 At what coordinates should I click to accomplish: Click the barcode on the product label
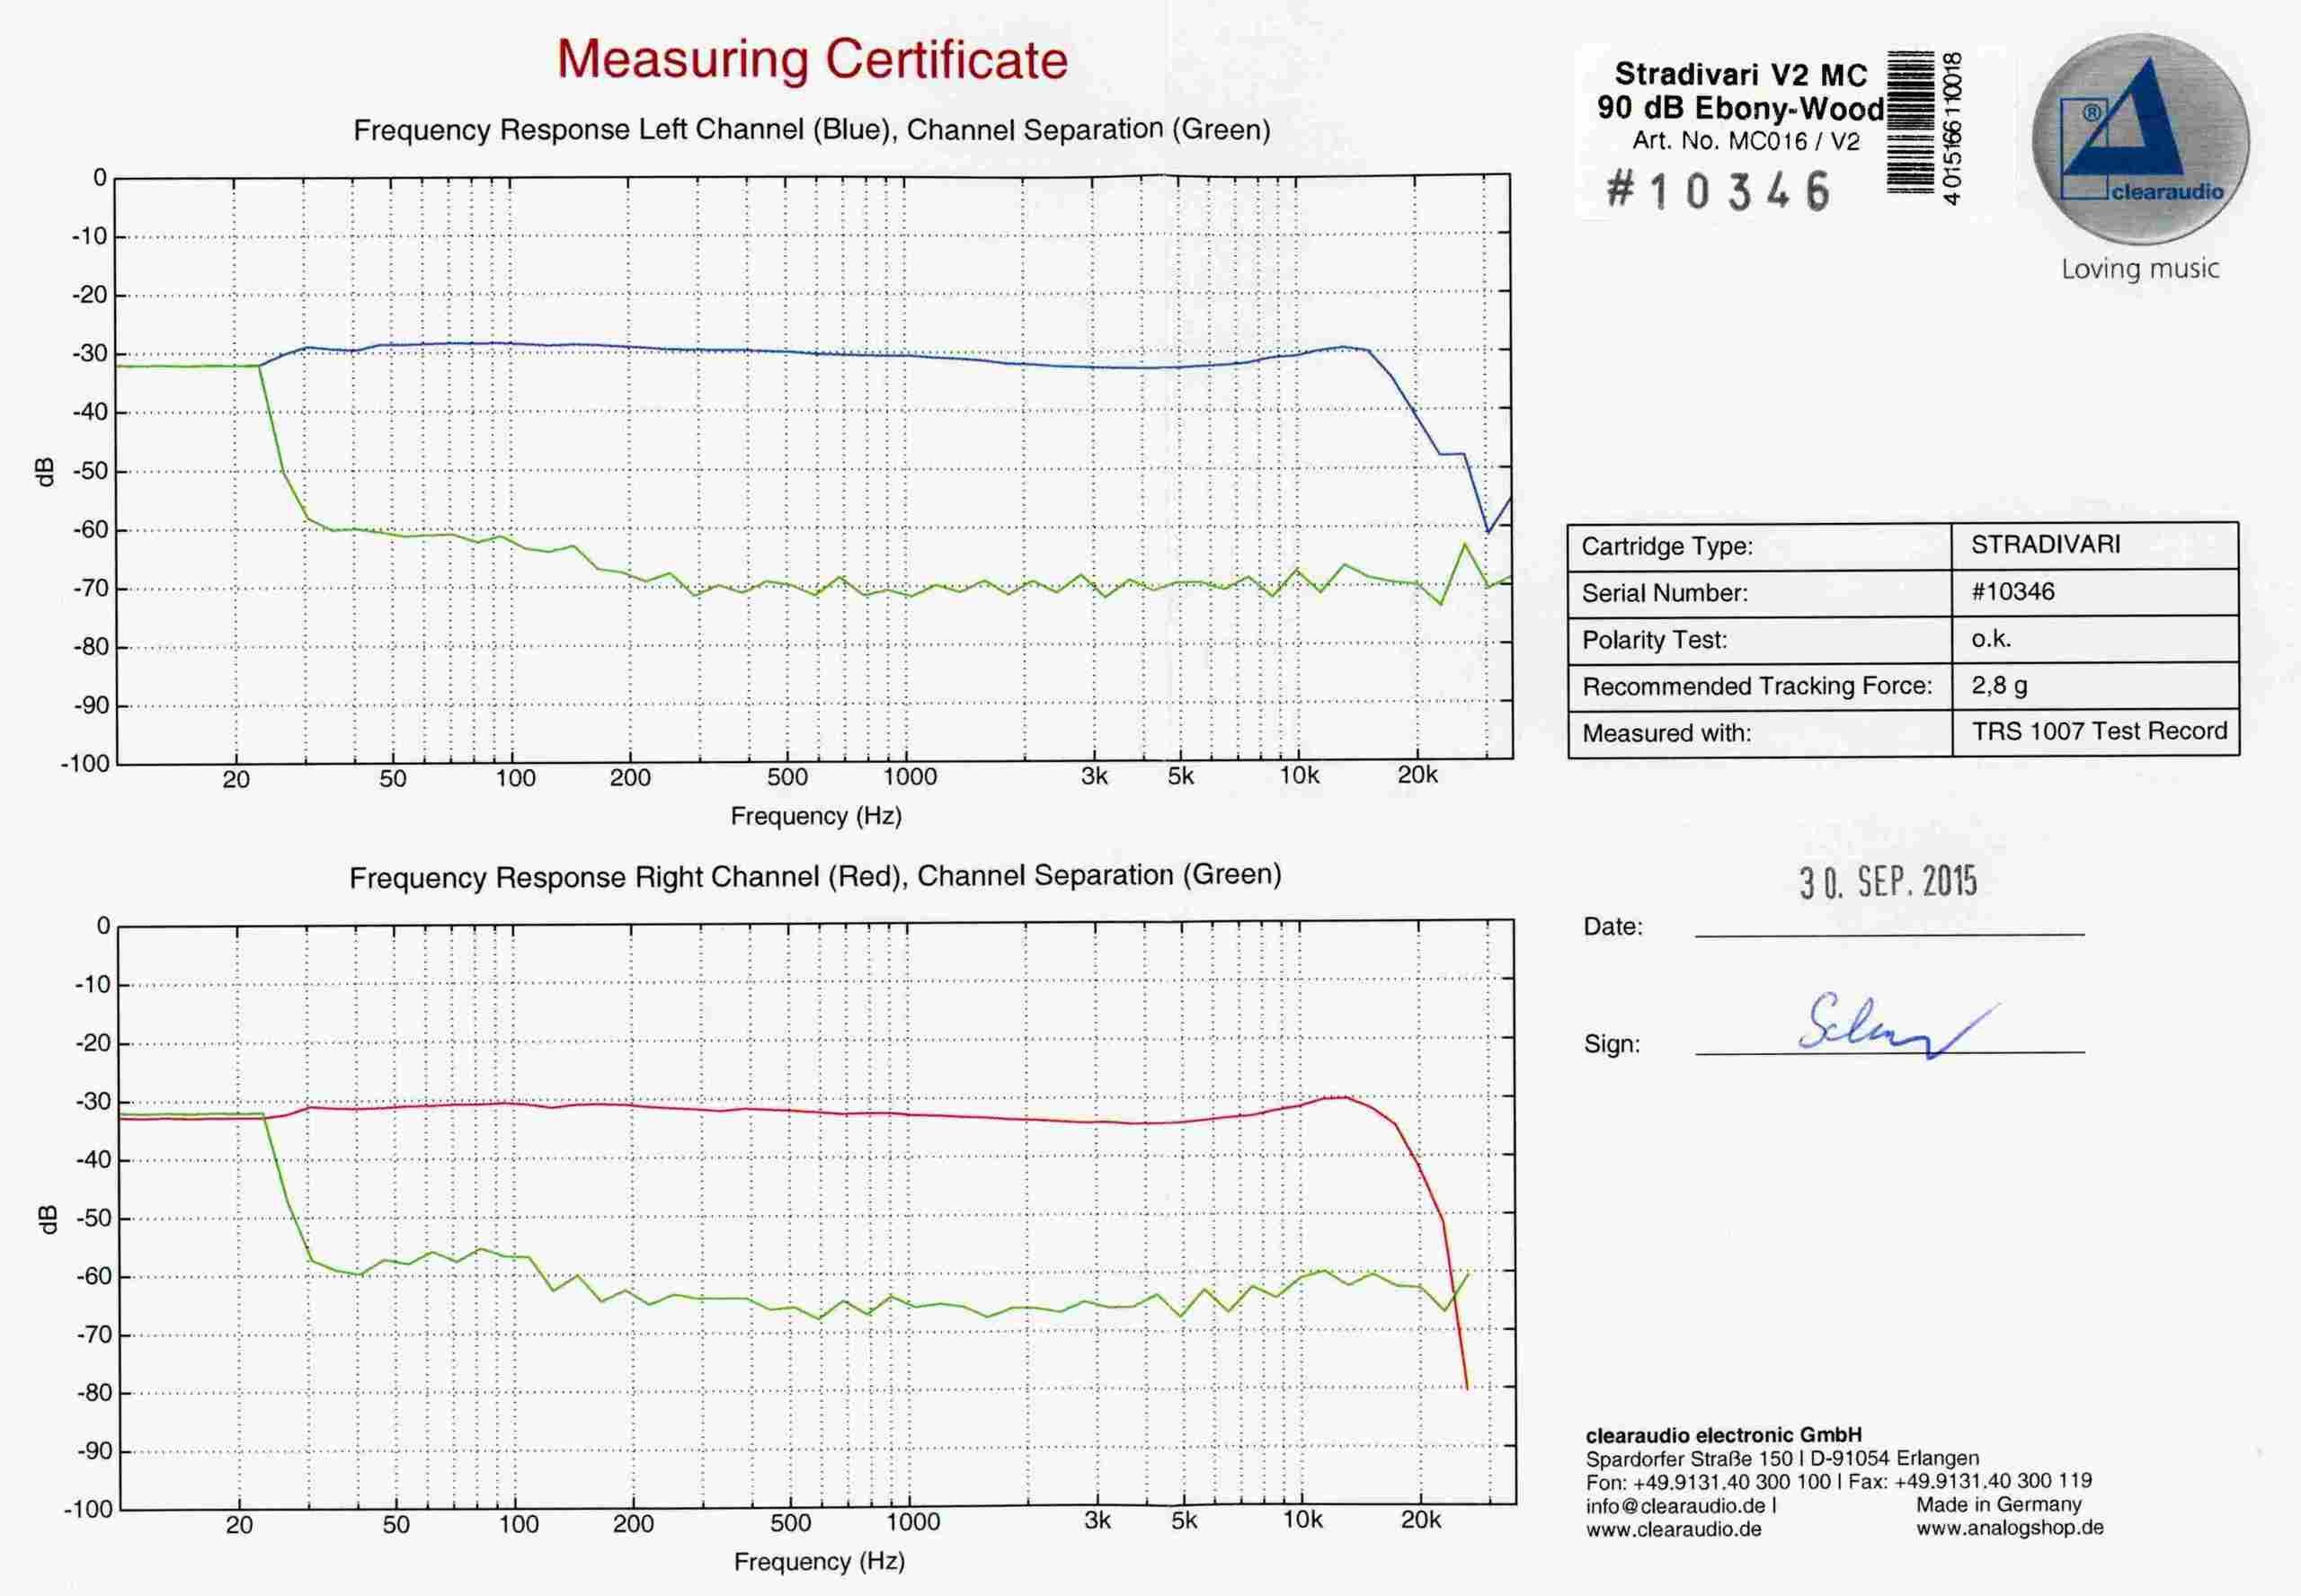tap(1910, 122)
